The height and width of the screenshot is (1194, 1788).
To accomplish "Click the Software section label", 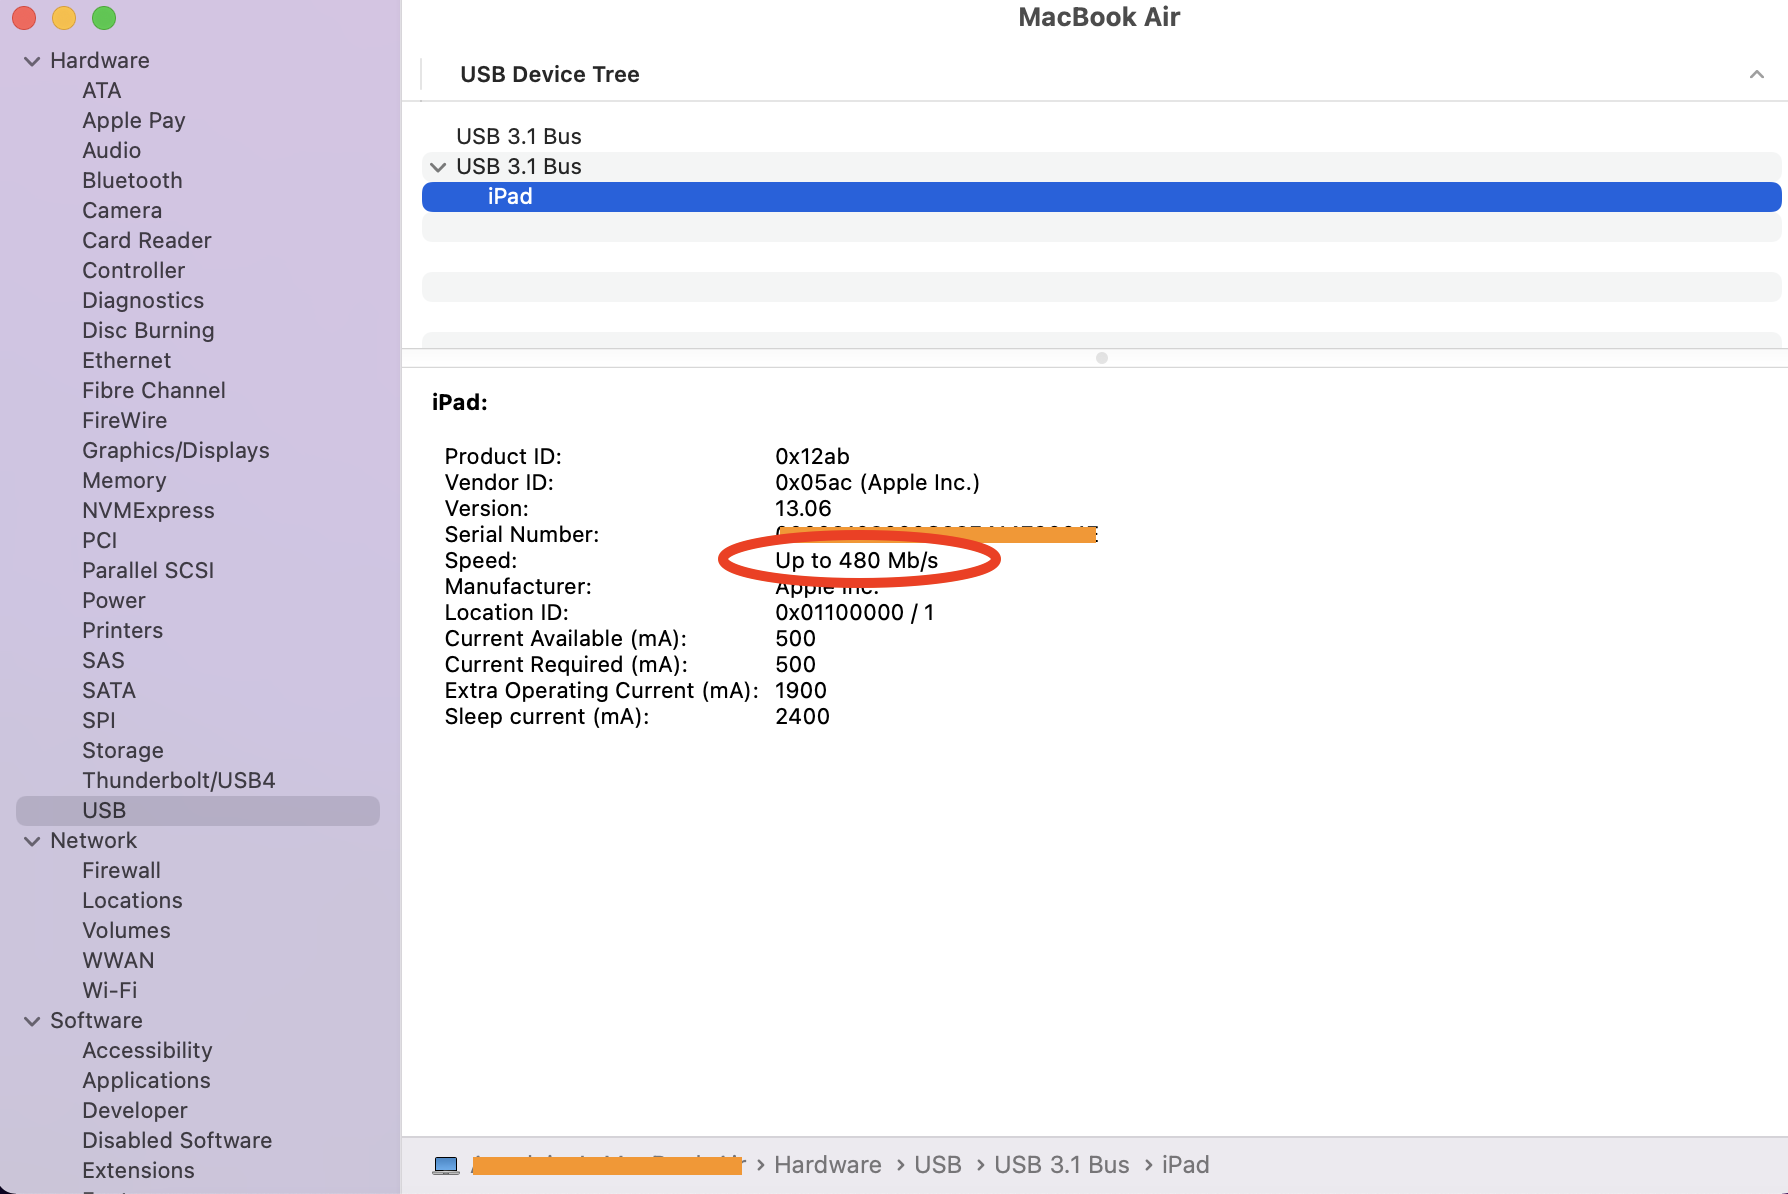I will coord(96,1021).
